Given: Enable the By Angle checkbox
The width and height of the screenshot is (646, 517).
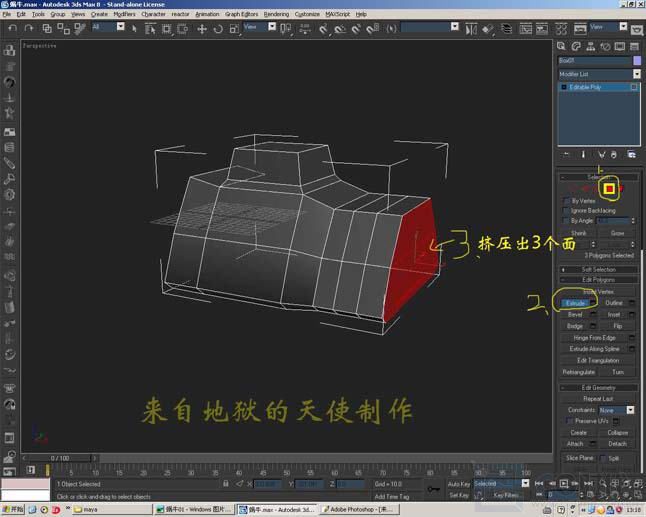Looking at the screenshot, I should (x=566, y=221).
